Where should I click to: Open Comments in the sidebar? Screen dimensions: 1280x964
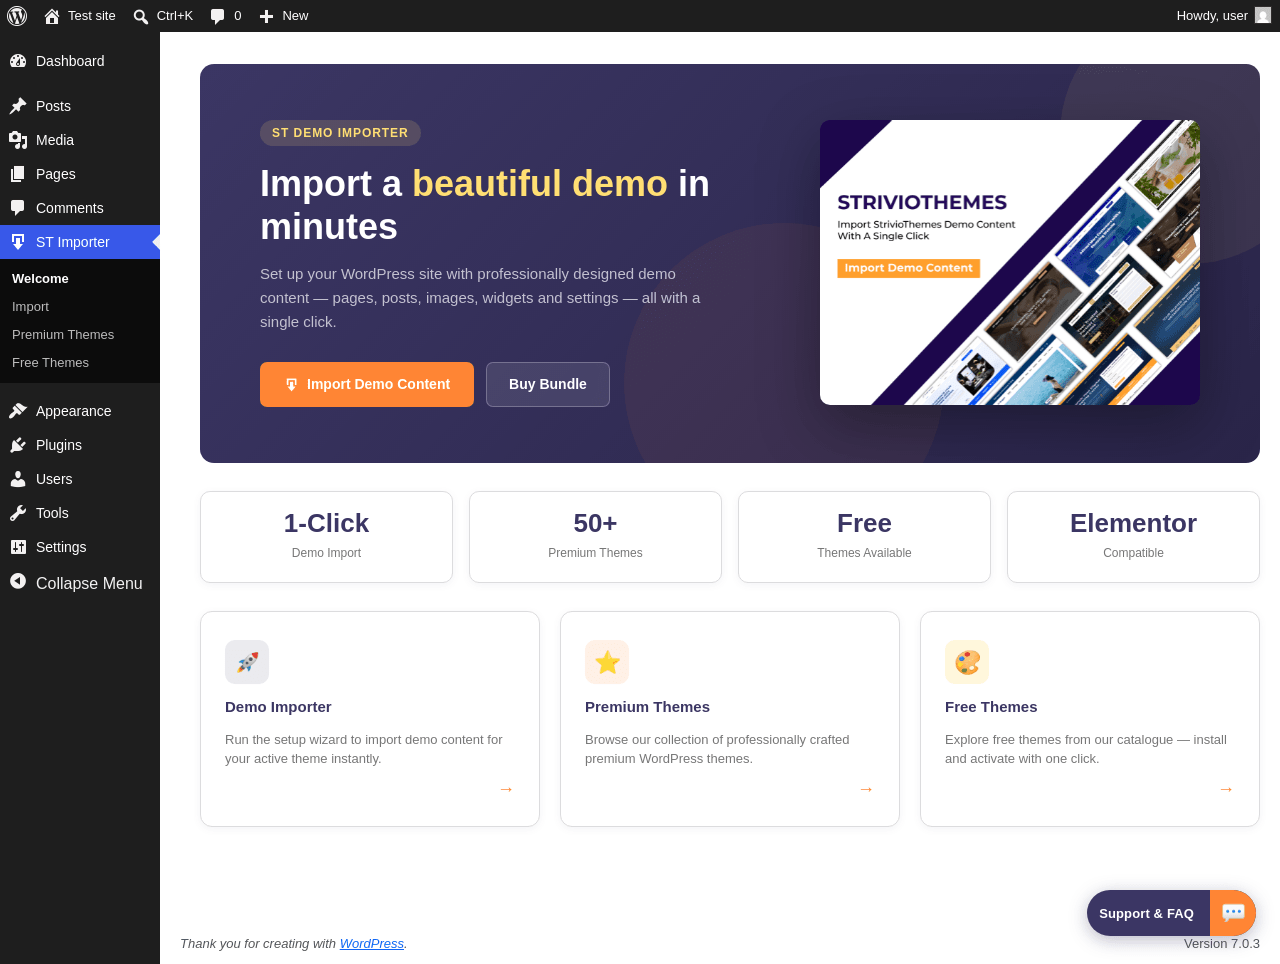(80, 208)
